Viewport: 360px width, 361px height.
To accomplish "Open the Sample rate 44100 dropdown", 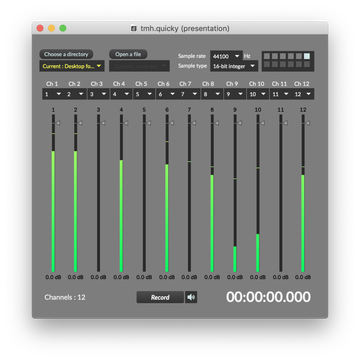I will pyautogui.click(x=226, y=56).
